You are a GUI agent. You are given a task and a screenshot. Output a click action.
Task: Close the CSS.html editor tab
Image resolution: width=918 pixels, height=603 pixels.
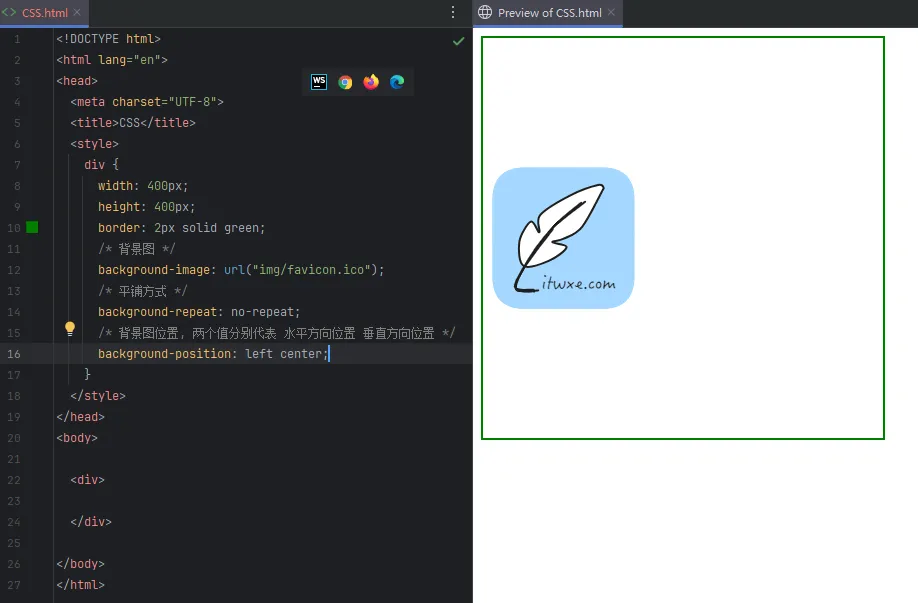coord(77,12)
